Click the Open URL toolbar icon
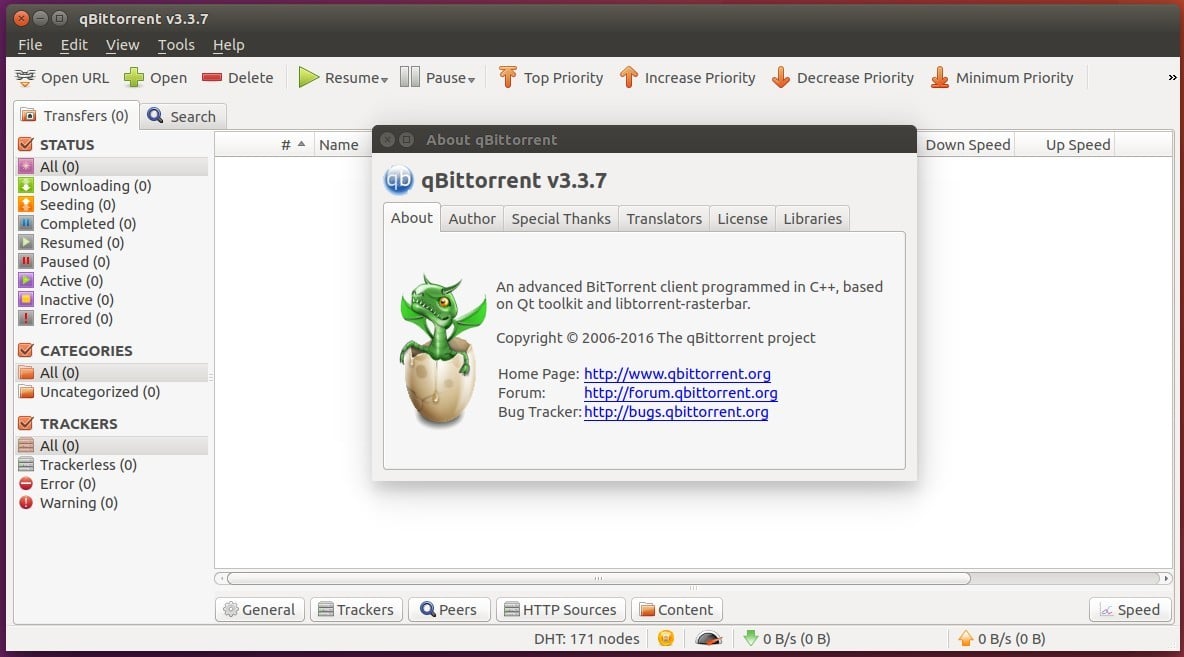Viewport: 1184px width, 657px height. click(25, 77)
